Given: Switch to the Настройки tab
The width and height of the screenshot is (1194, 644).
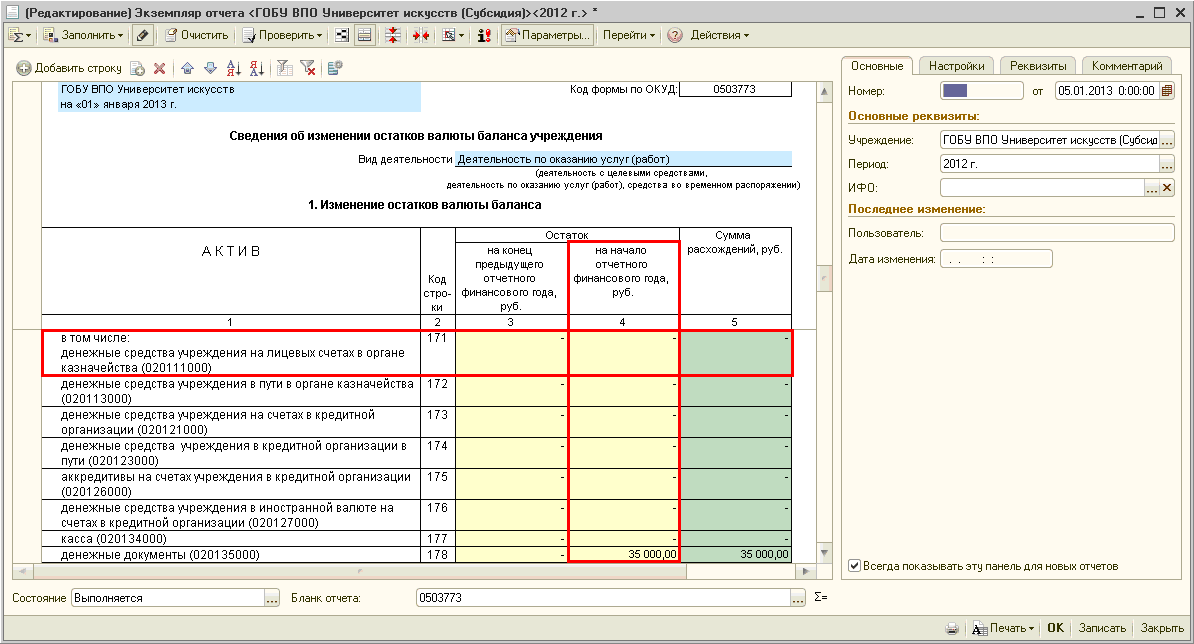Looking at the screenshot, I should coord(956,66).
